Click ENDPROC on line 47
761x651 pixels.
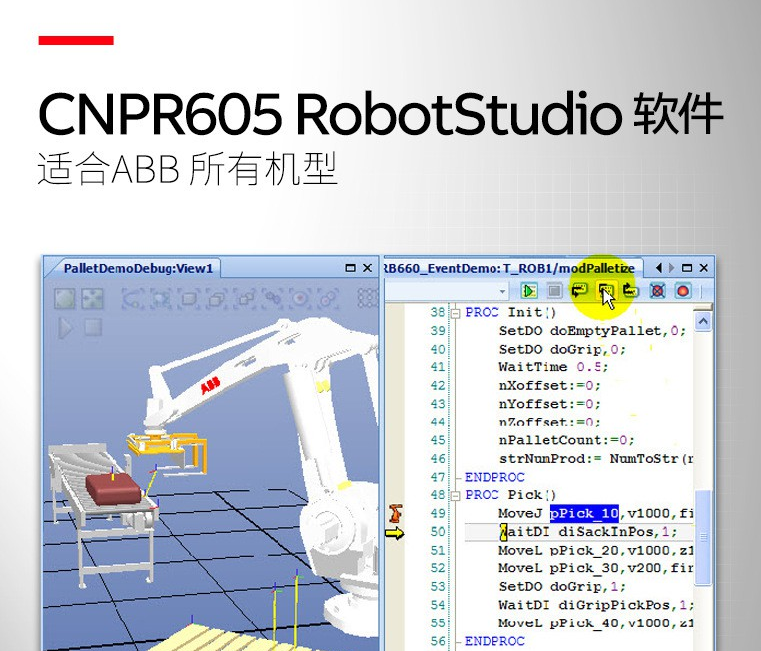pos(495,477)
